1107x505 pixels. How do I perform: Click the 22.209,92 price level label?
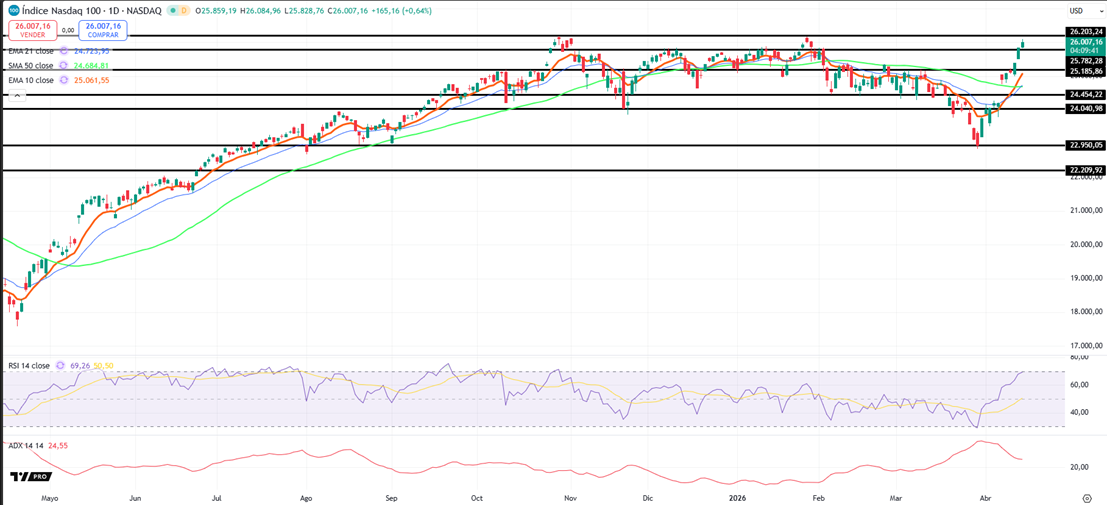1086,170
